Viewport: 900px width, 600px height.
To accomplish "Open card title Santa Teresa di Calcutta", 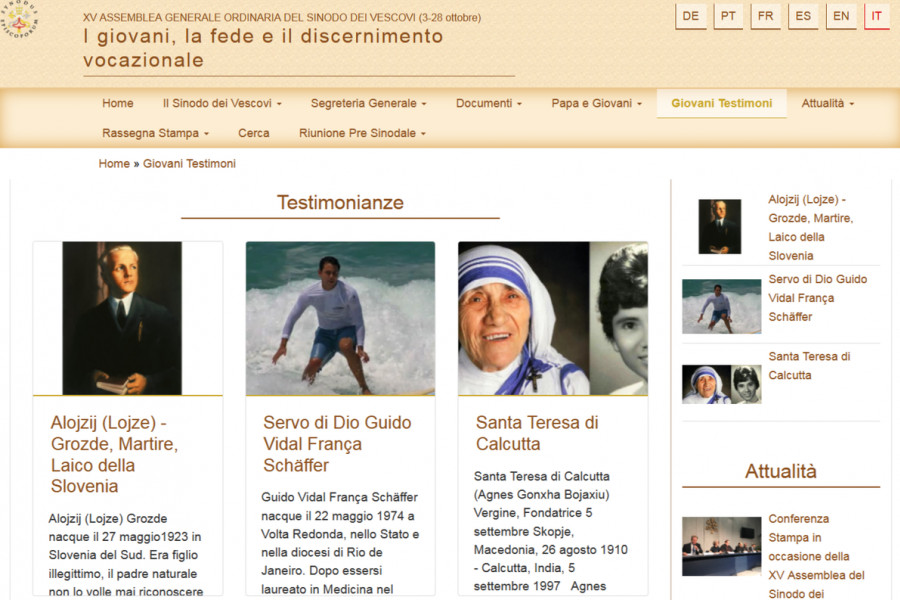I will (x=537, y=433).
